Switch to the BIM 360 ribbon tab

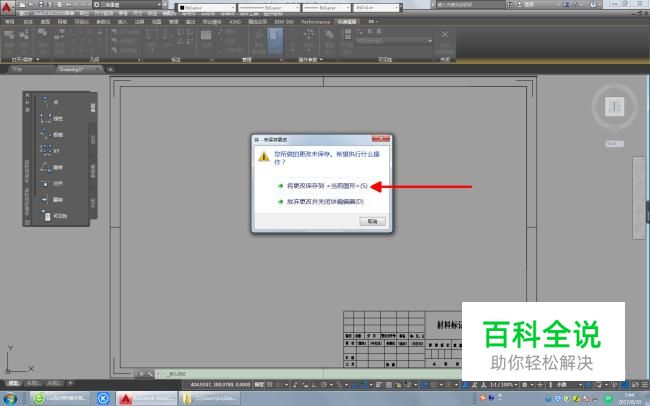(x=284, y=22)
